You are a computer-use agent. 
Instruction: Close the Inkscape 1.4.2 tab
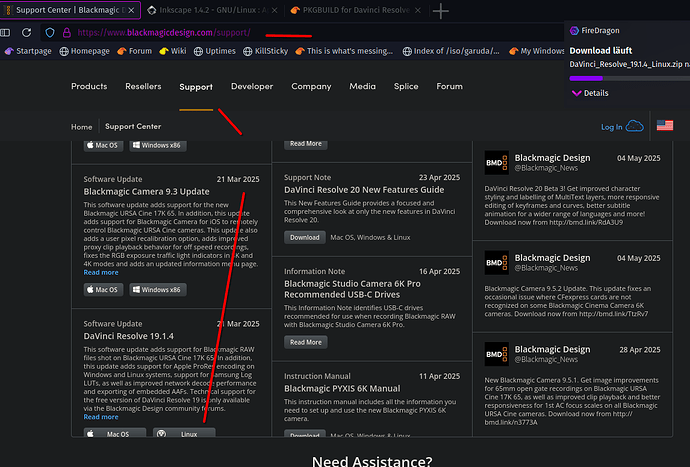pos(275,10)
